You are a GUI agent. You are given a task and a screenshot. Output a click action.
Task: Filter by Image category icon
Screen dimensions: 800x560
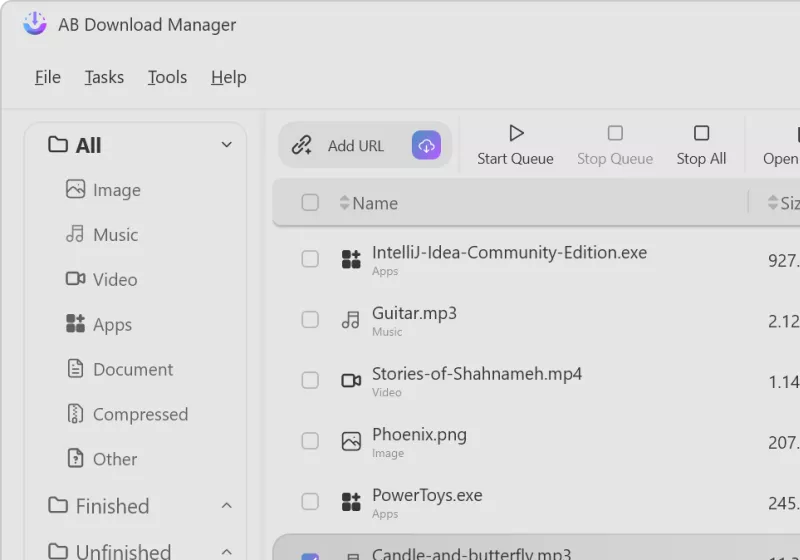76,189
